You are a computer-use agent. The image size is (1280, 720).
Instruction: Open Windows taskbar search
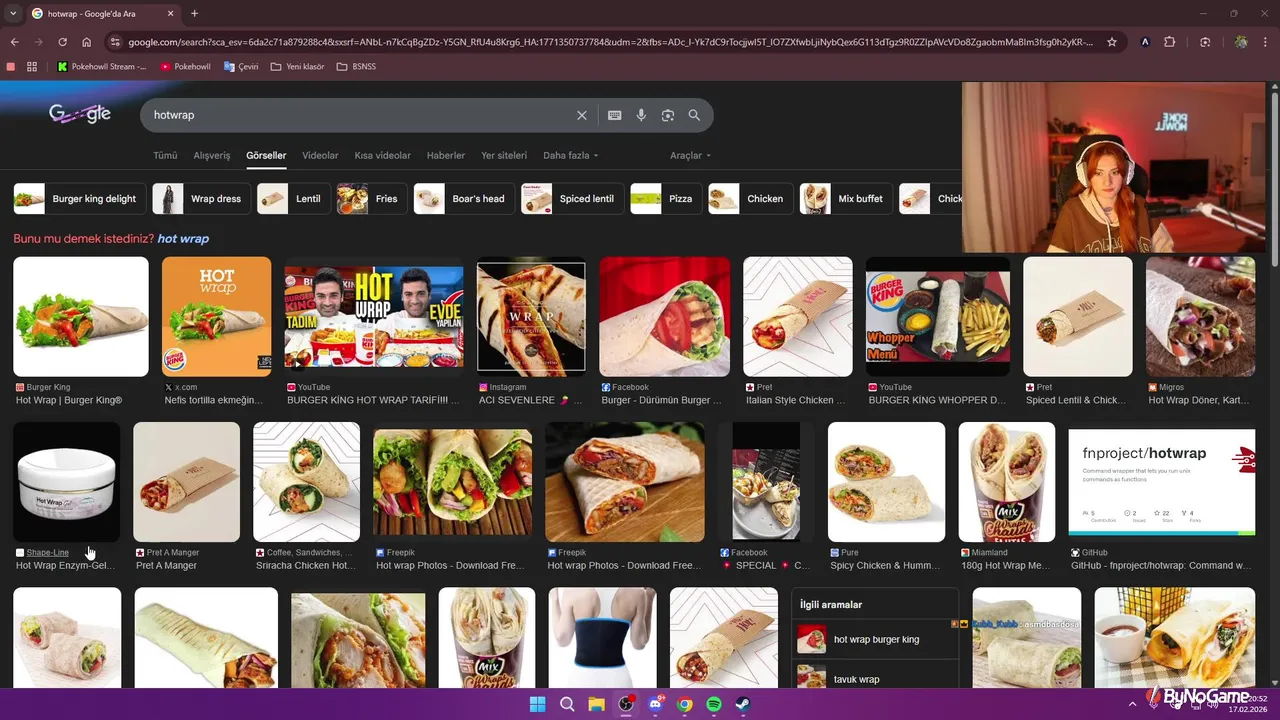point(567,704)
